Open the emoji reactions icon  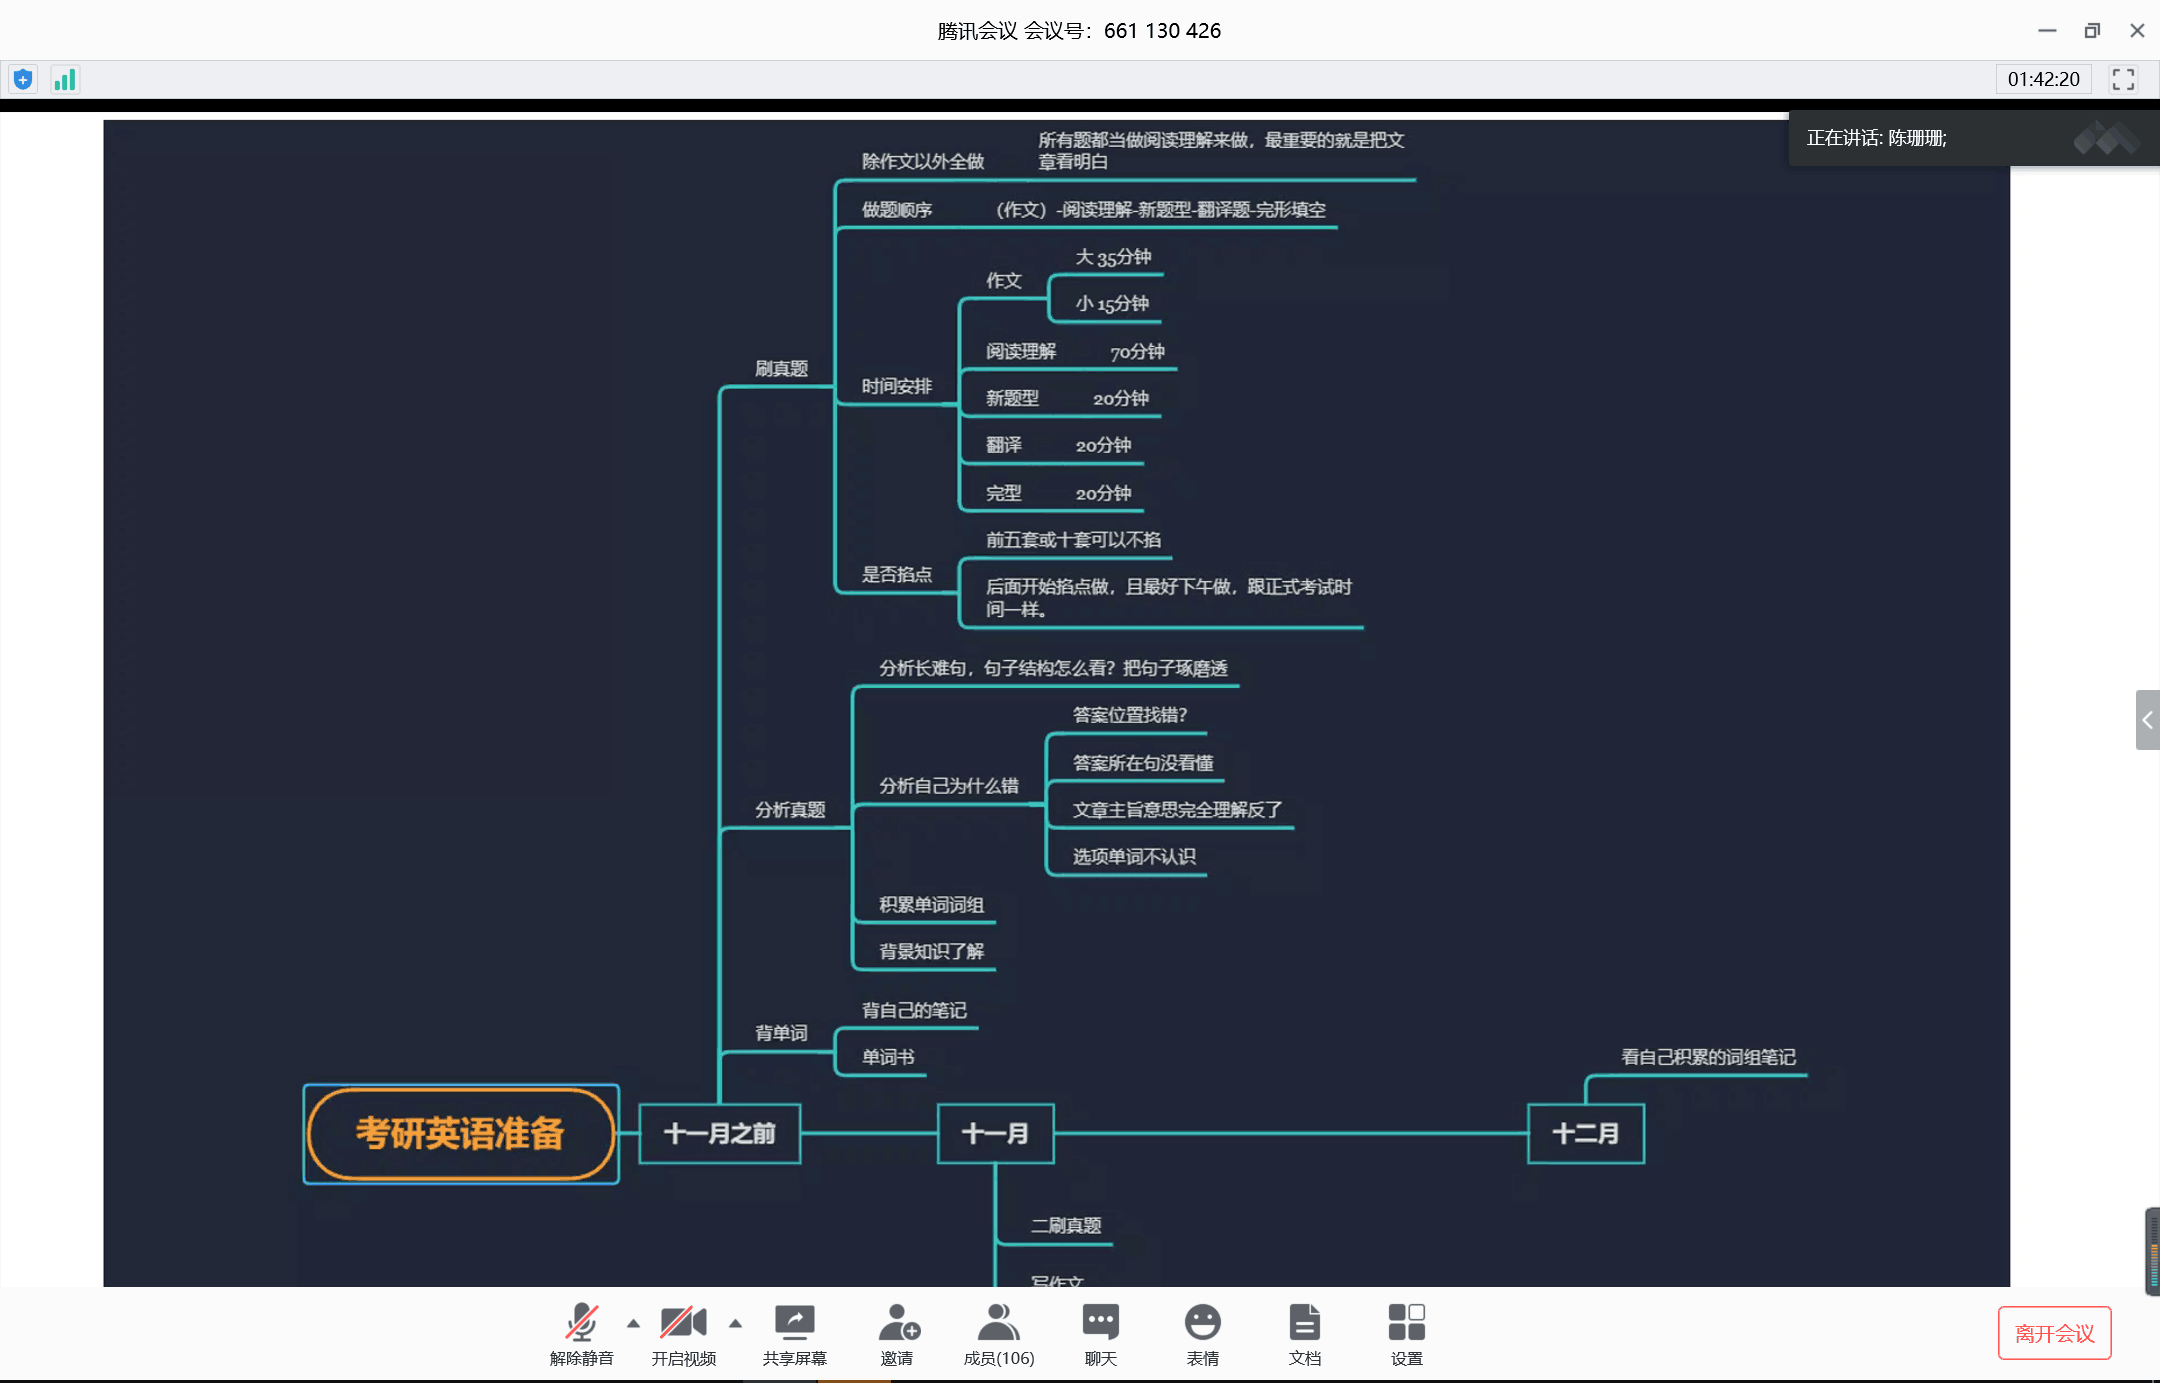(x=1202, y=1323)
